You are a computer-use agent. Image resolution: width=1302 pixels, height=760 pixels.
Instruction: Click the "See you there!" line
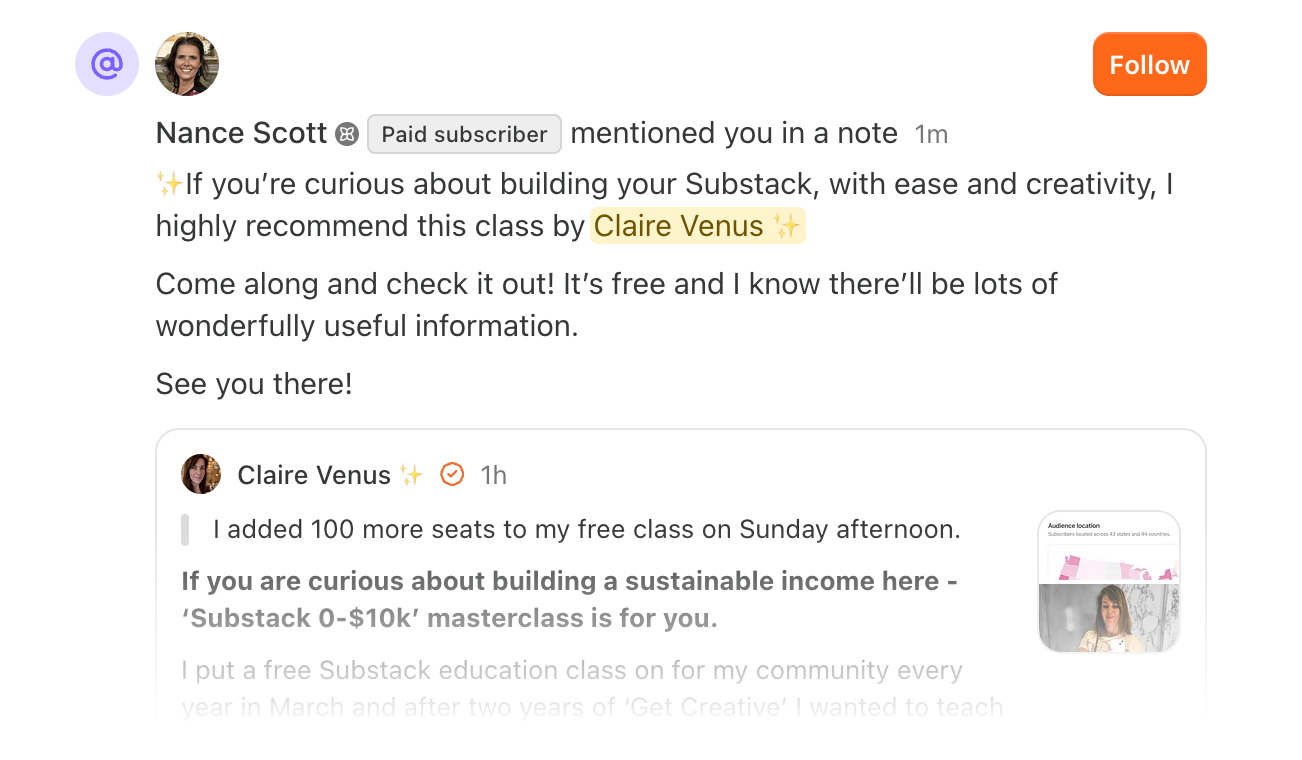click(254, 384)
